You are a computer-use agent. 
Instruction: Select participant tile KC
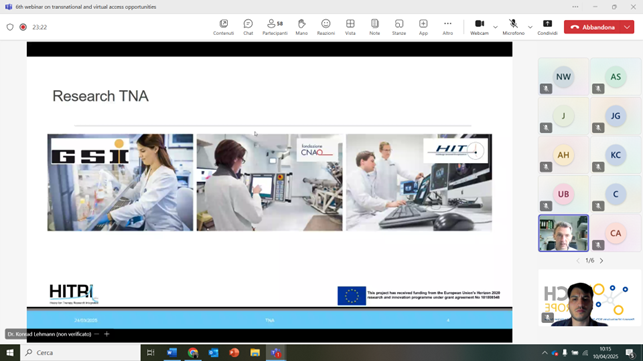pos(616,155)
